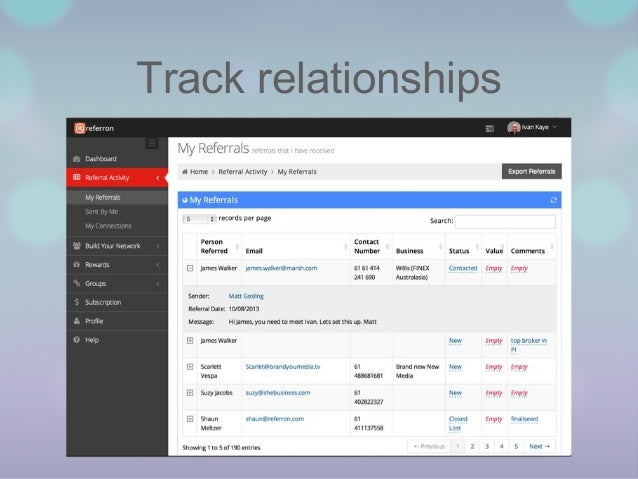This screenshot has height=479, width=638.
Task: Edit the 'finalisewd' comment
Action: (524, 419)
